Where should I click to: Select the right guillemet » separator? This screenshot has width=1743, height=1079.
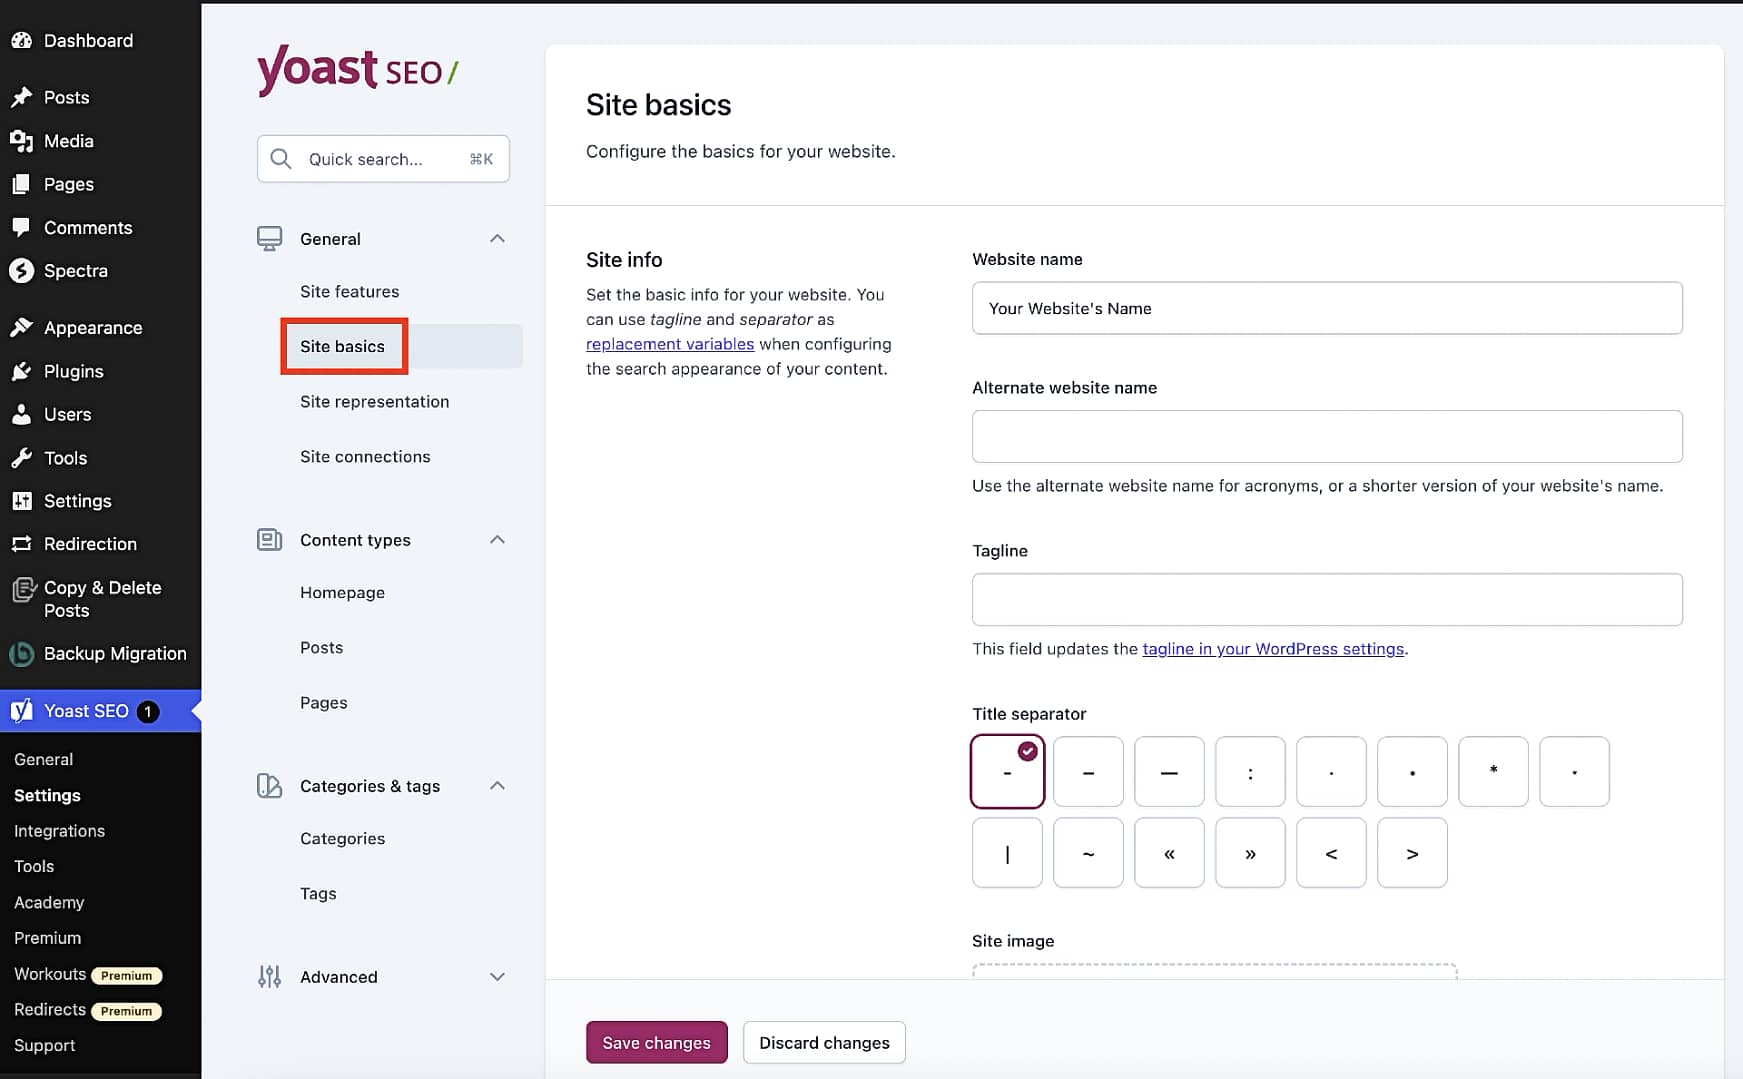1250,853
